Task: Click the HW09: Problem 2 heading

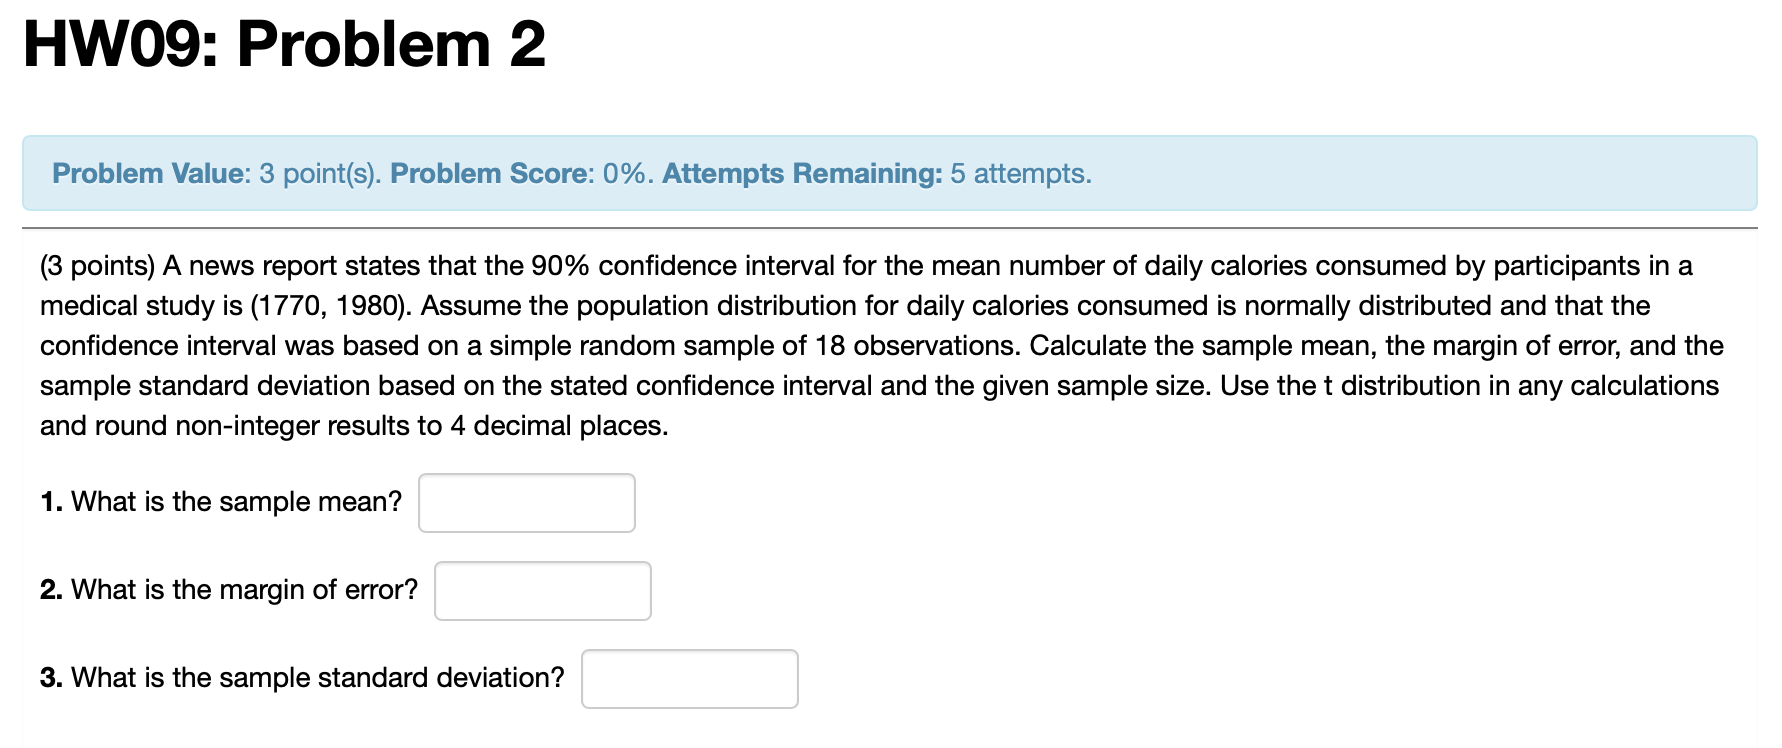Action: pos(283,44)
